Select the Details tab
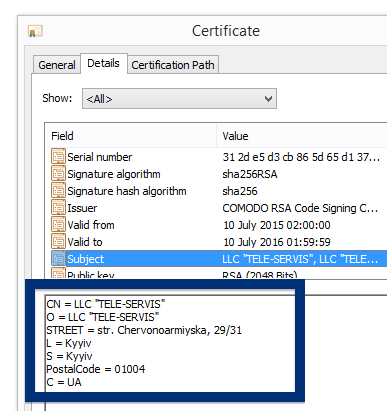Screen dimensions: 387x411 (103, 63)
